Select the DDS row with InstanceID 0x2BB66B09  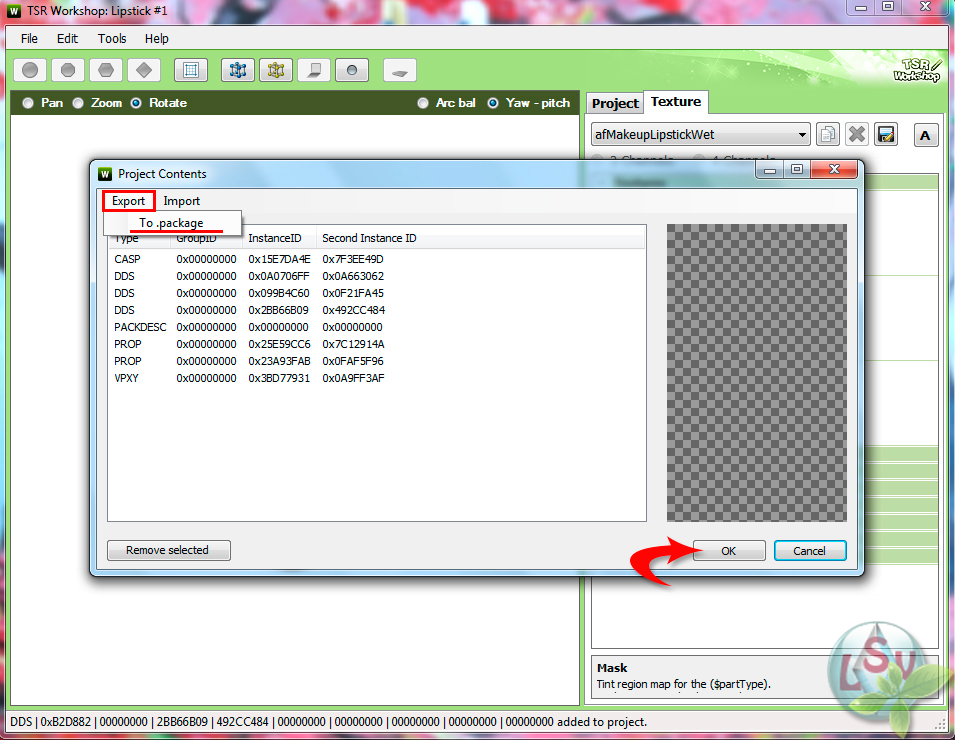pos(376,310)
